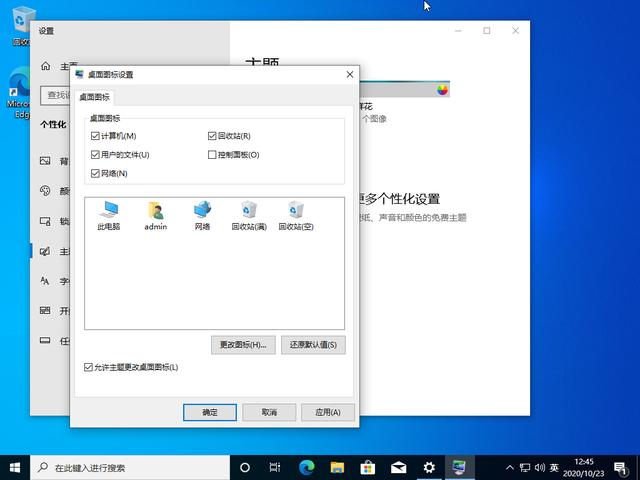The image size is (640, 480).
Task: Open the background picture icon in Settings sidebar
Action: (45, 161)
